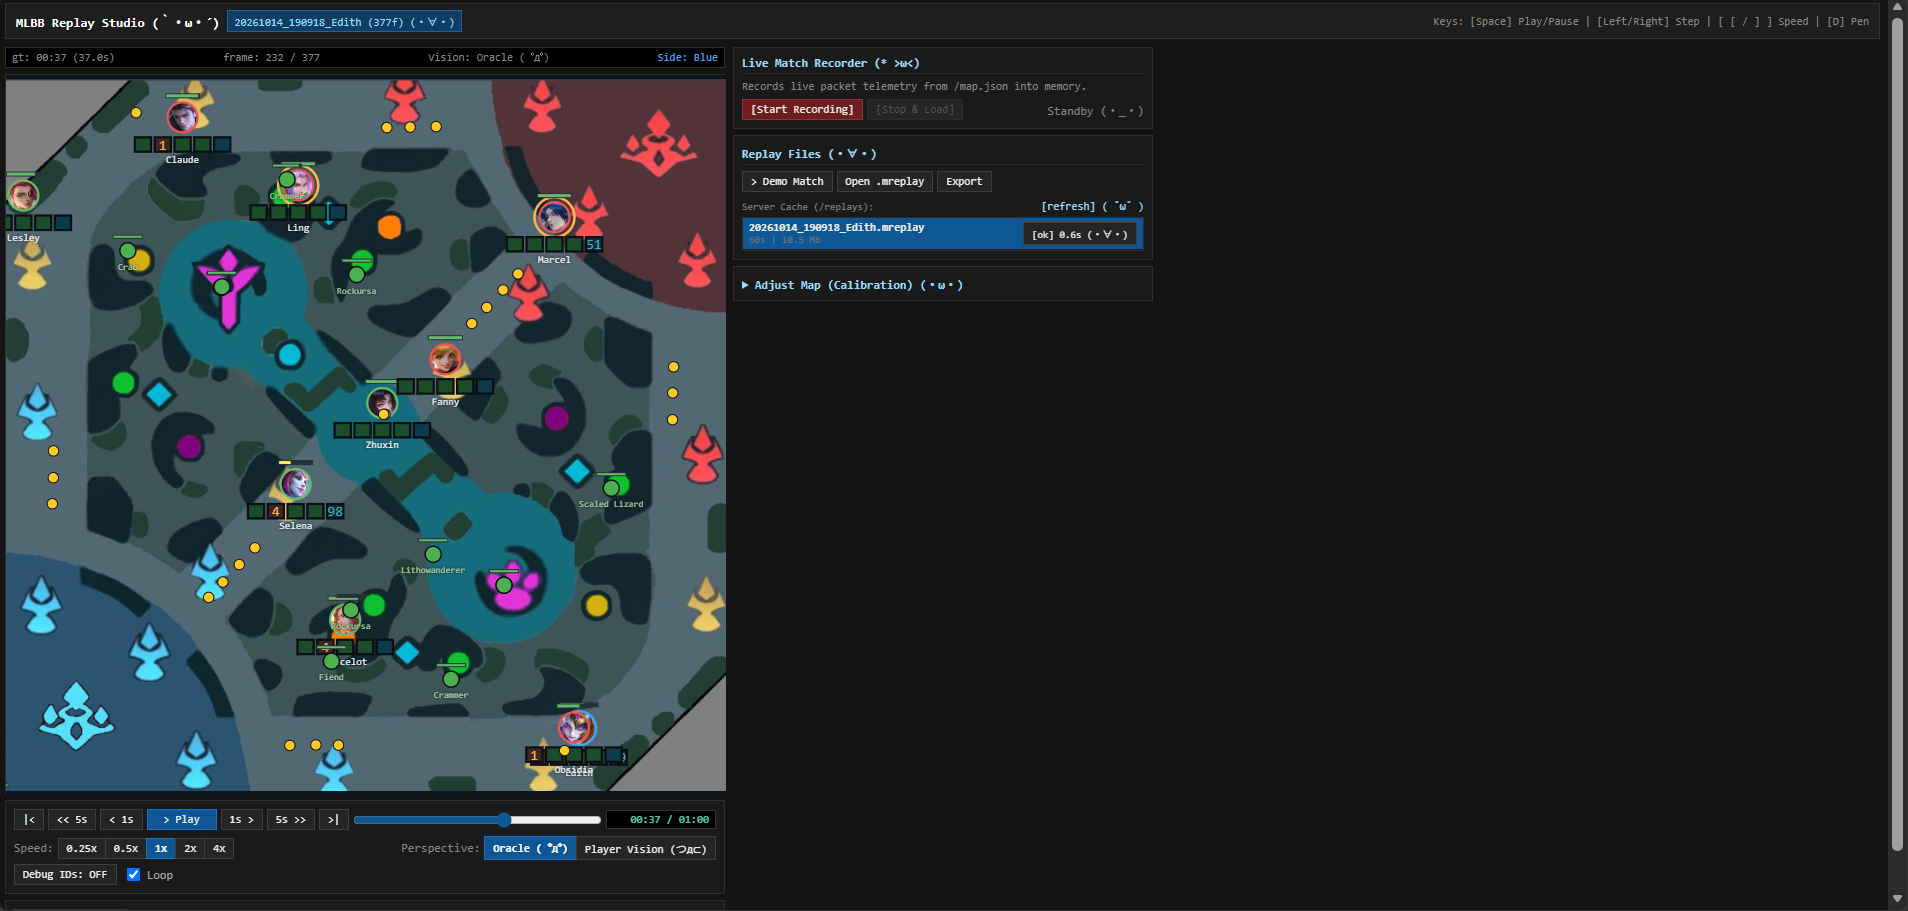Click the red team base crystal icon

tap(658, 144)
